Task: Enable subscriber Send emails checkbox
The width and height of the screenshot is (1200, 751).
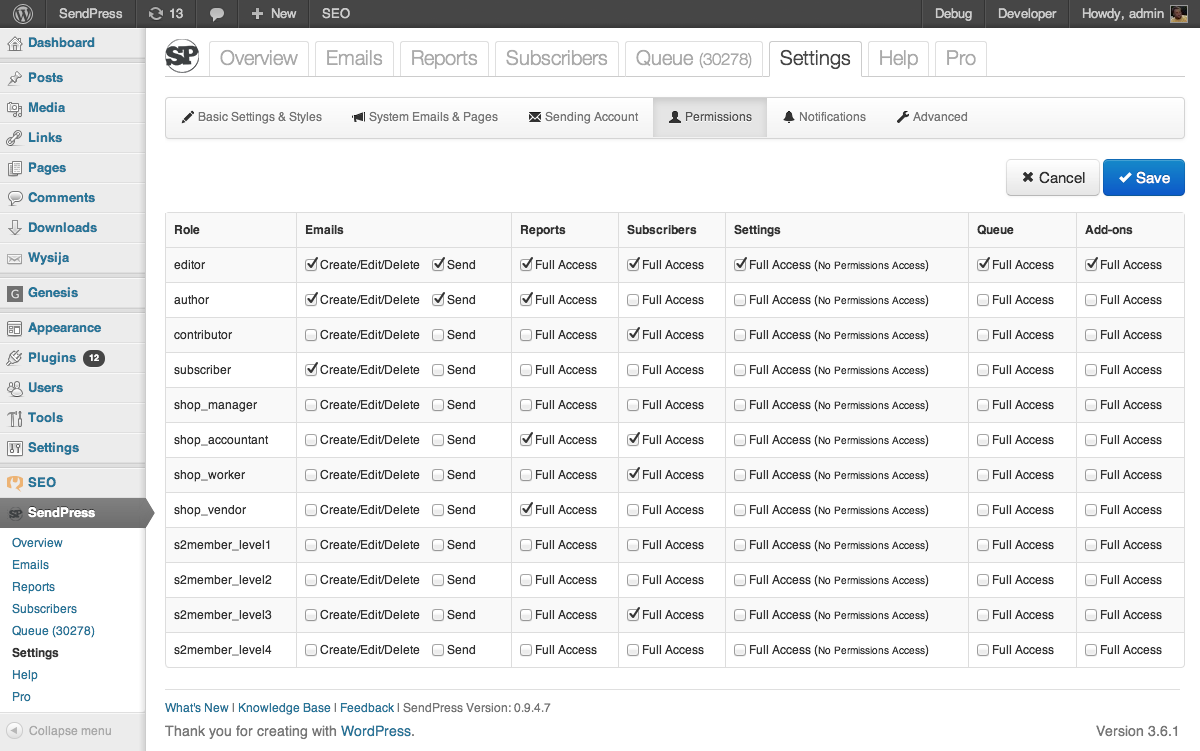Action: pos(438,370)
